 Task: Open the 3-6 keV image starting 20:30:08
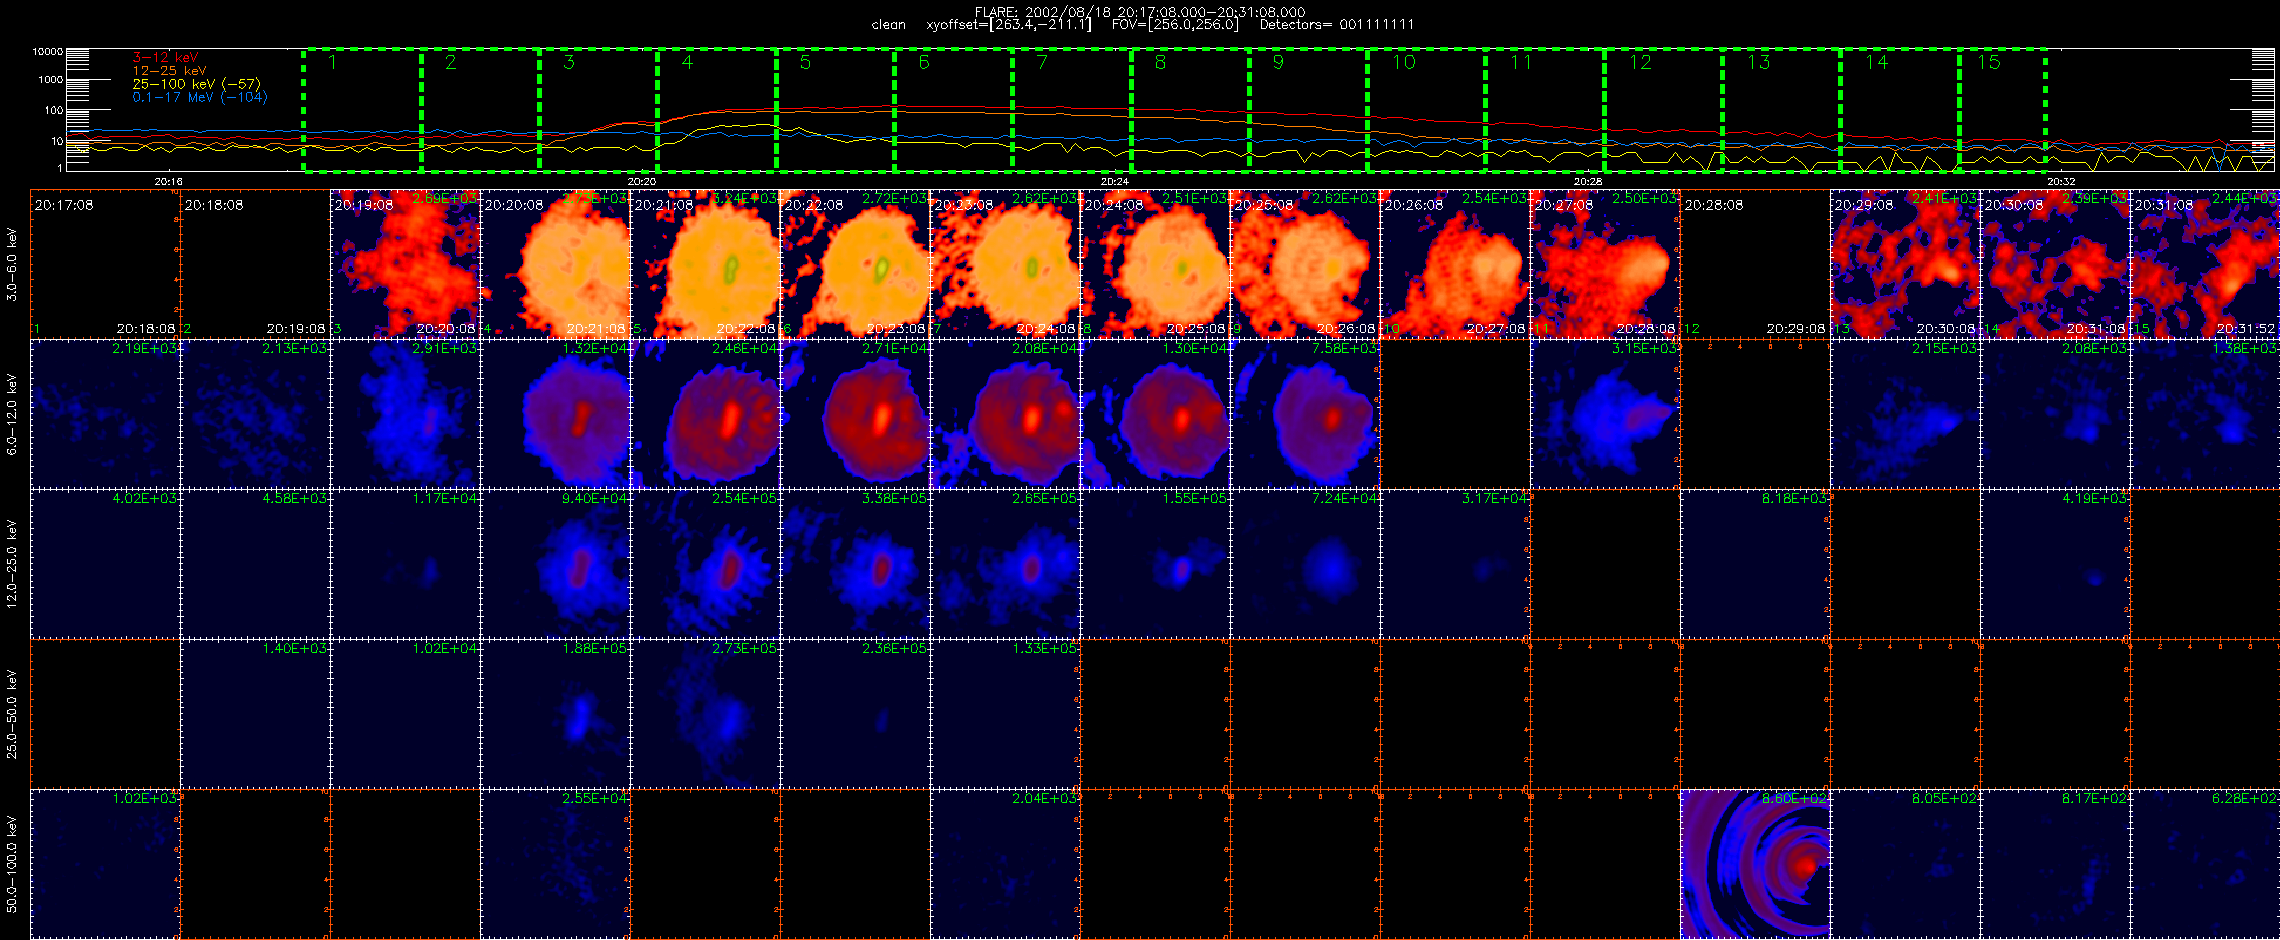point(2055,264)
